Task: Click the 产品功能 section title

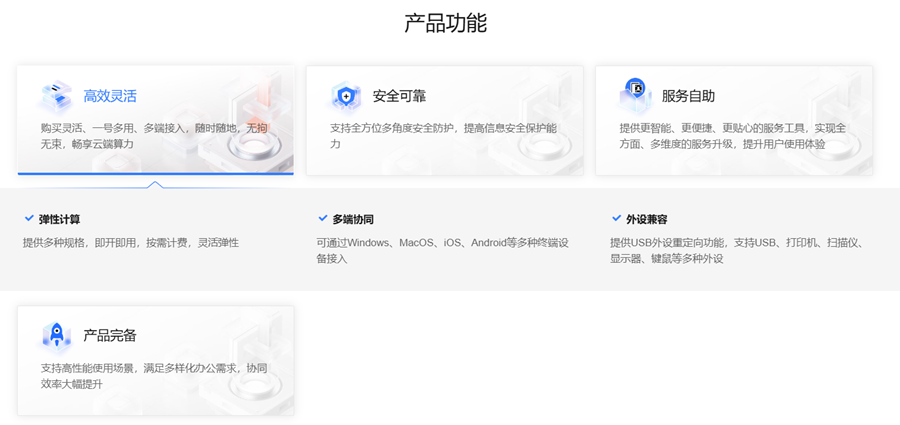Action: tap(446, 23)
